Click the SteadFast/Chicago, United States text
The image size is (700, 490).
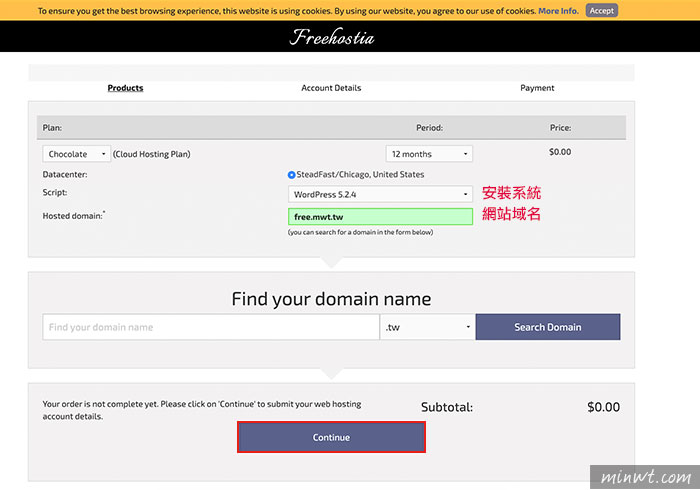360,174
